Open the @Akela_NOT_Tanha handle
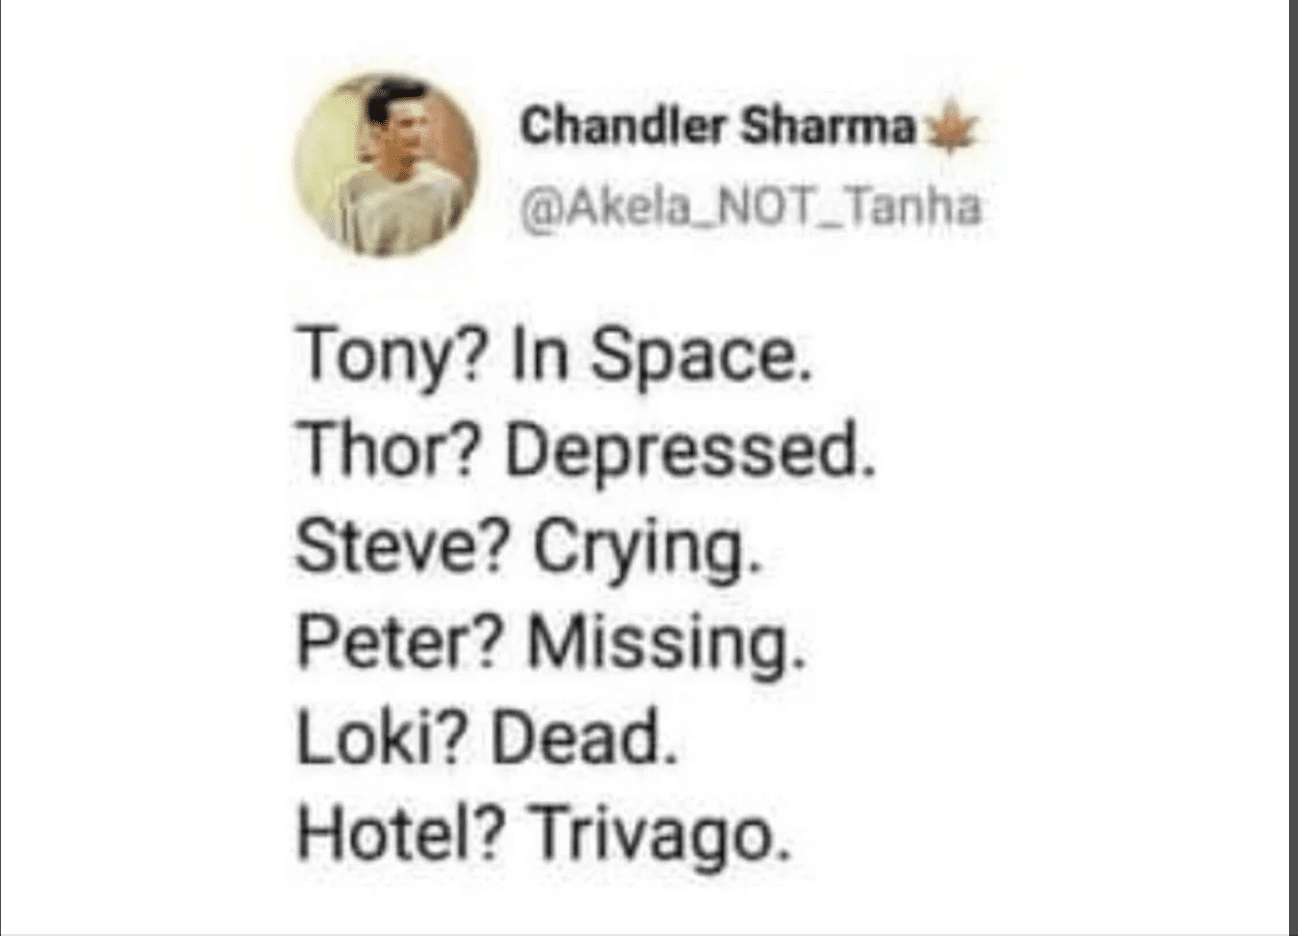 [750, 207]
